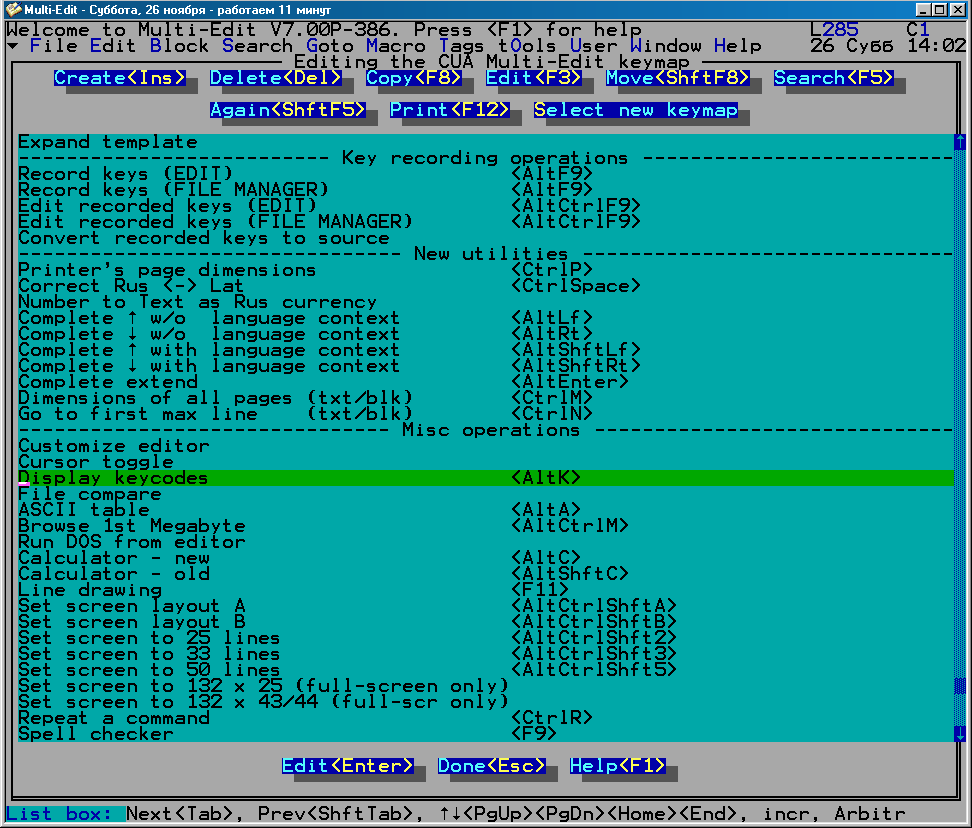Open the Search menu
Image resolution: width=972 pixels, height=828 pixels.
click(x=257, y=46)
